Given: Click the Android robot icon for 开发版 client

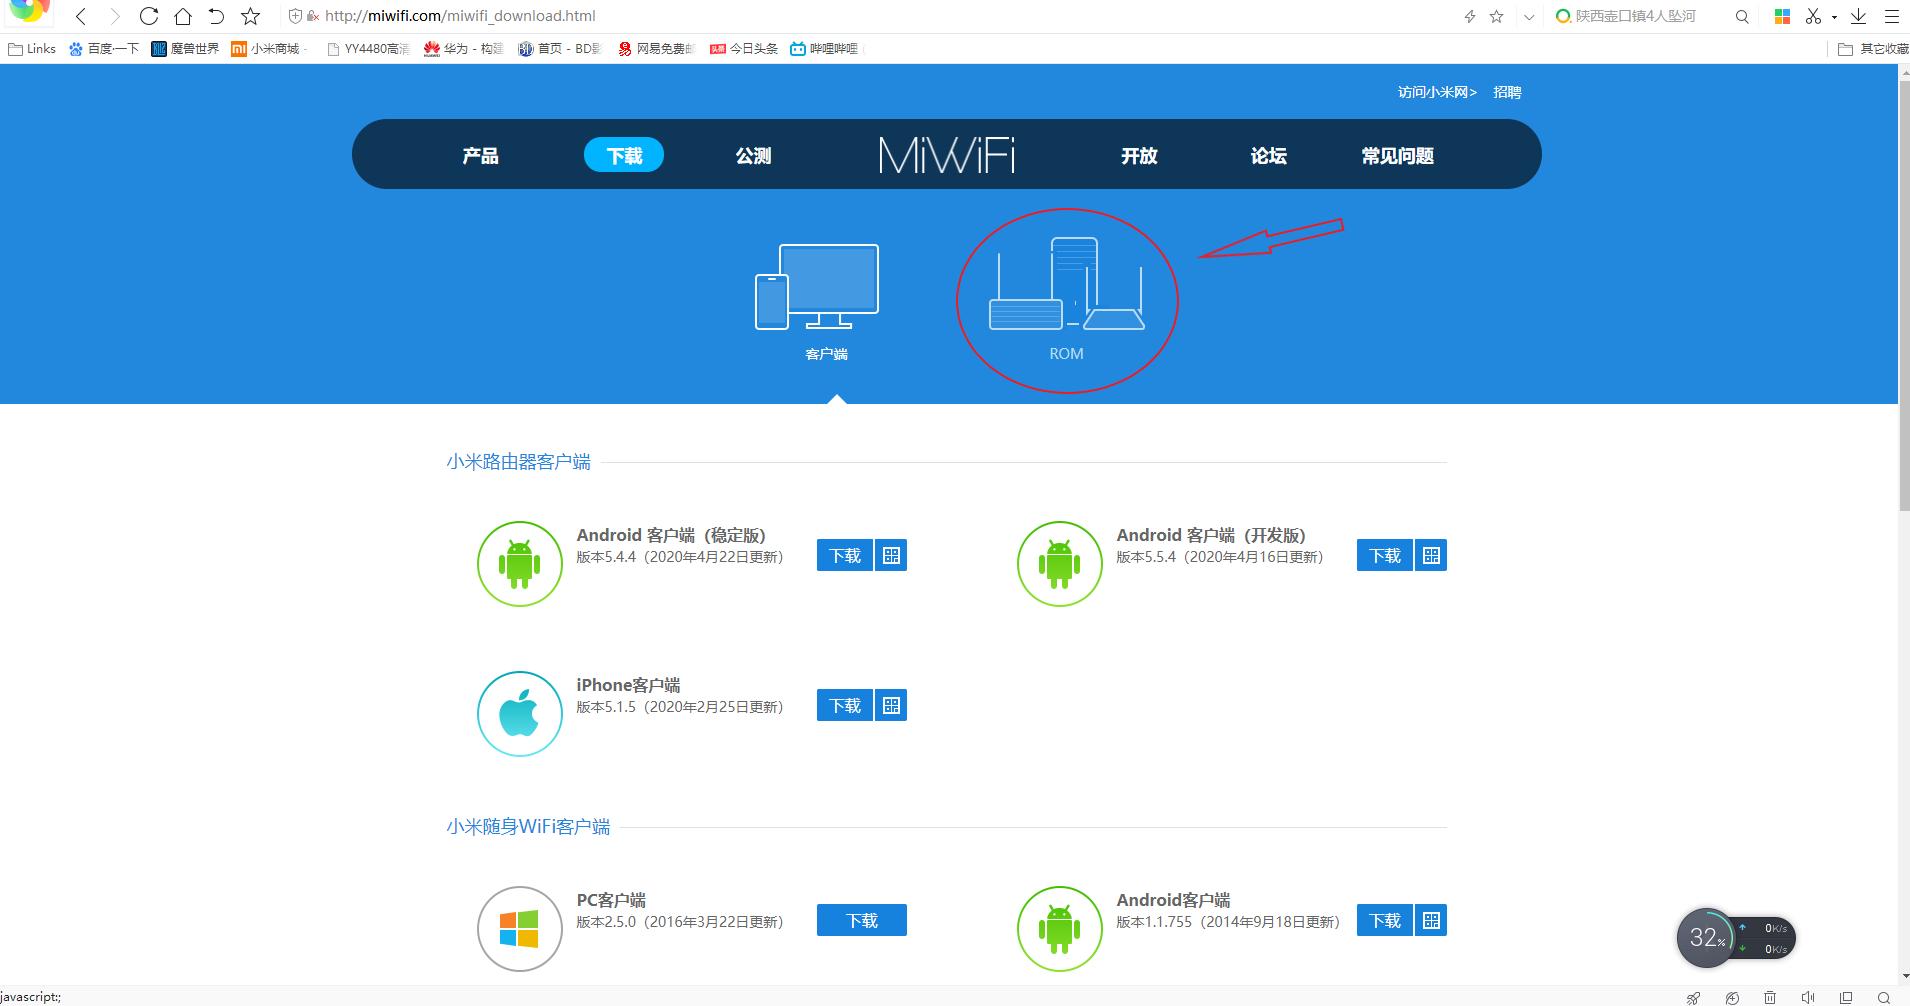Looking at the screenshot, I should (x=1059, y=563).
